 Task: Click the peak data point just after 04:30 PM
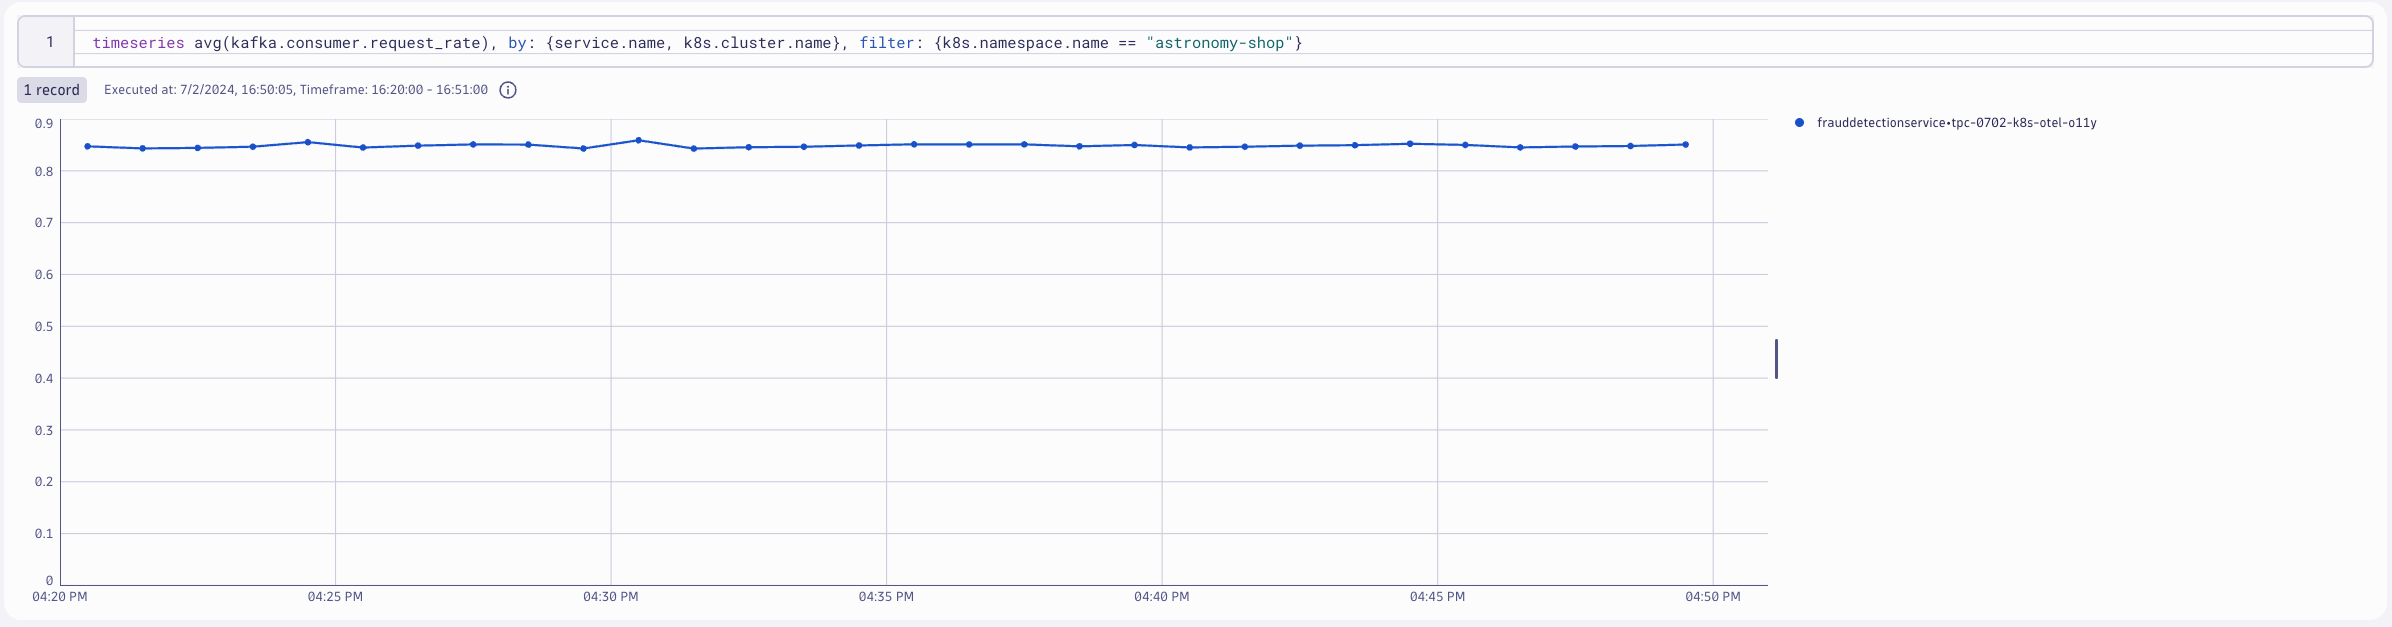pyautogui.click(x=639, y=140)
